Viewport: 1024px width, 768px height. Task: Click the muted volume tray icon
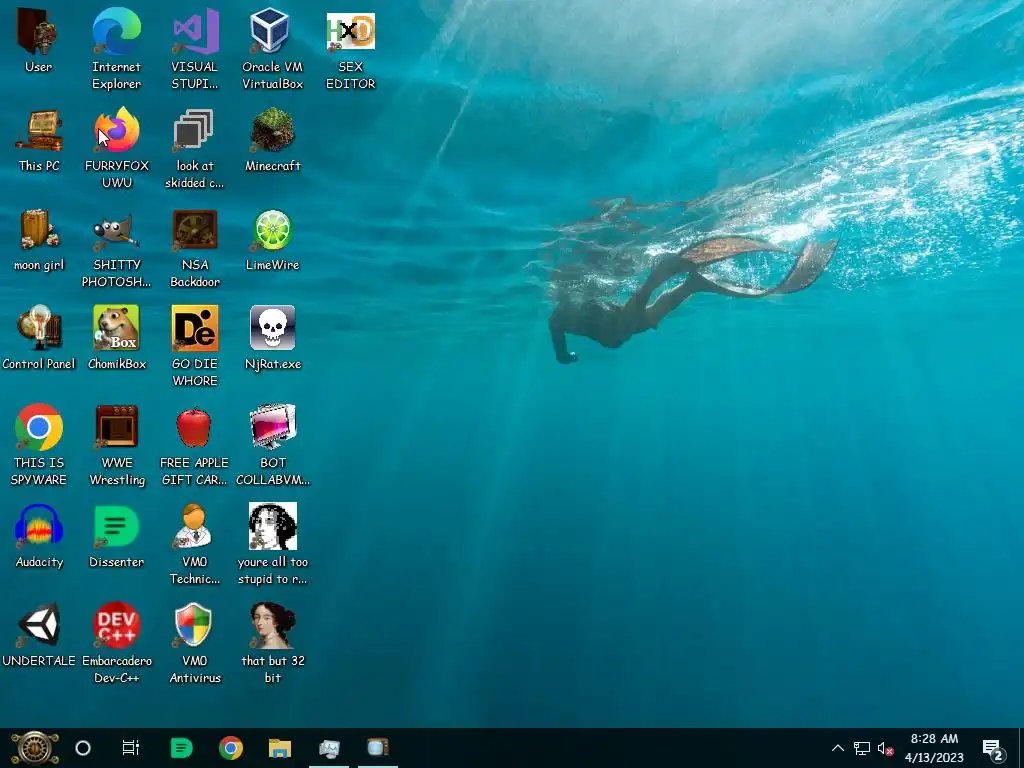pos(885,748)
